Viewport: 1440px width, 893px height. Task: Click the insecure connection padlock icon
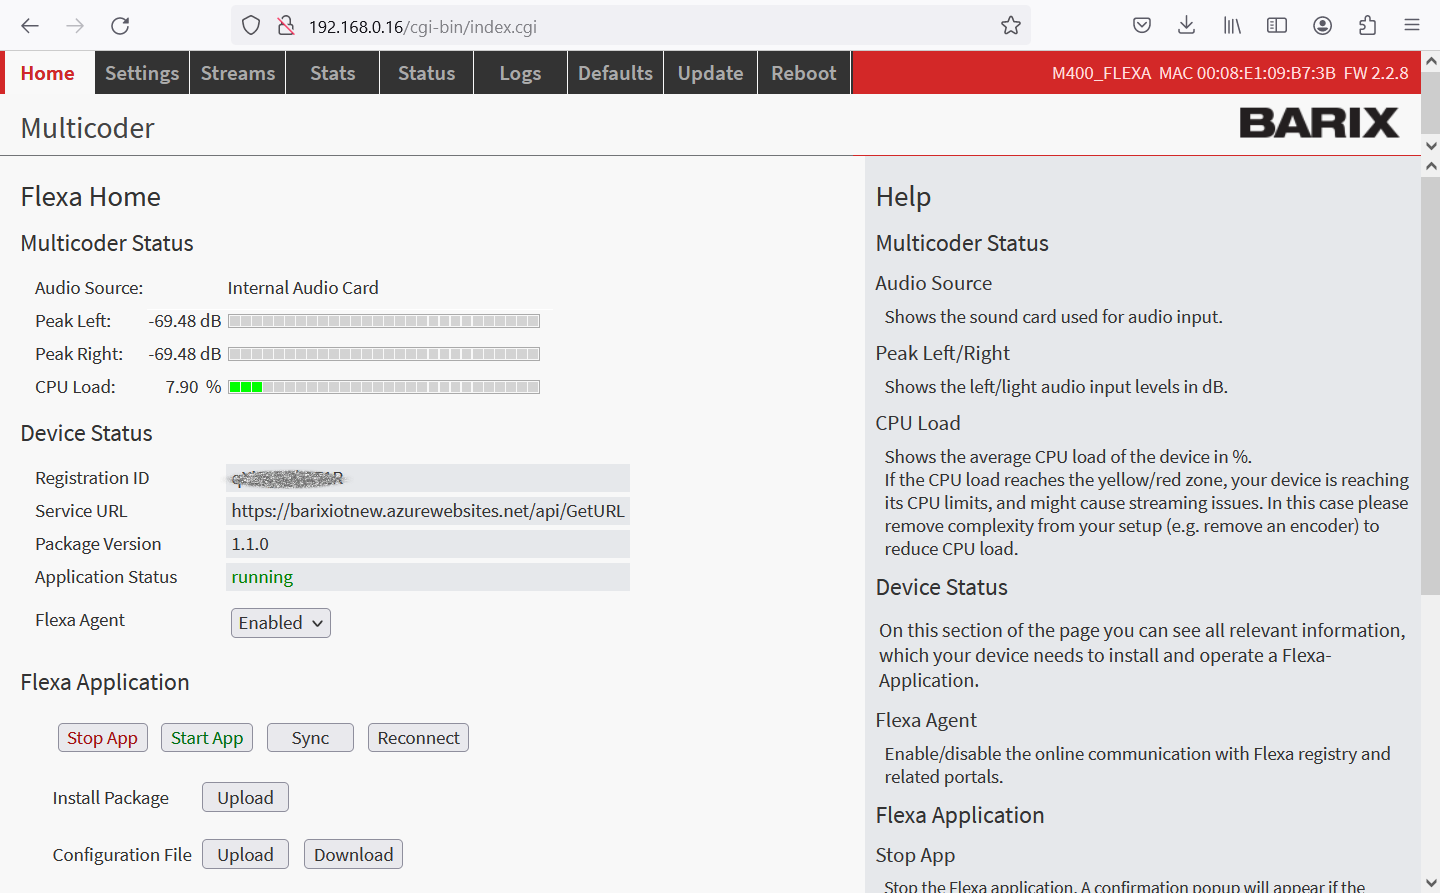point(286,26)
